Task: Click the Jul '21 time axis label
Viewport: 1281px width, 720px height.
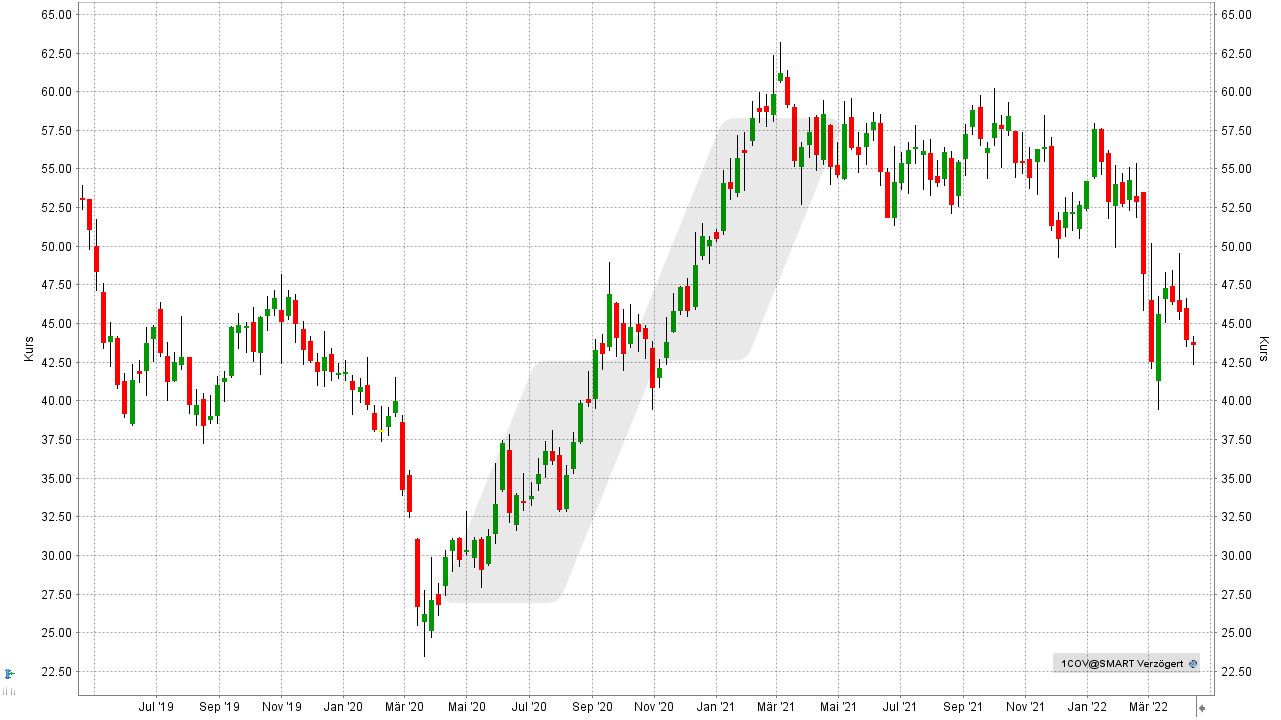Action: (x=901, y=707)
